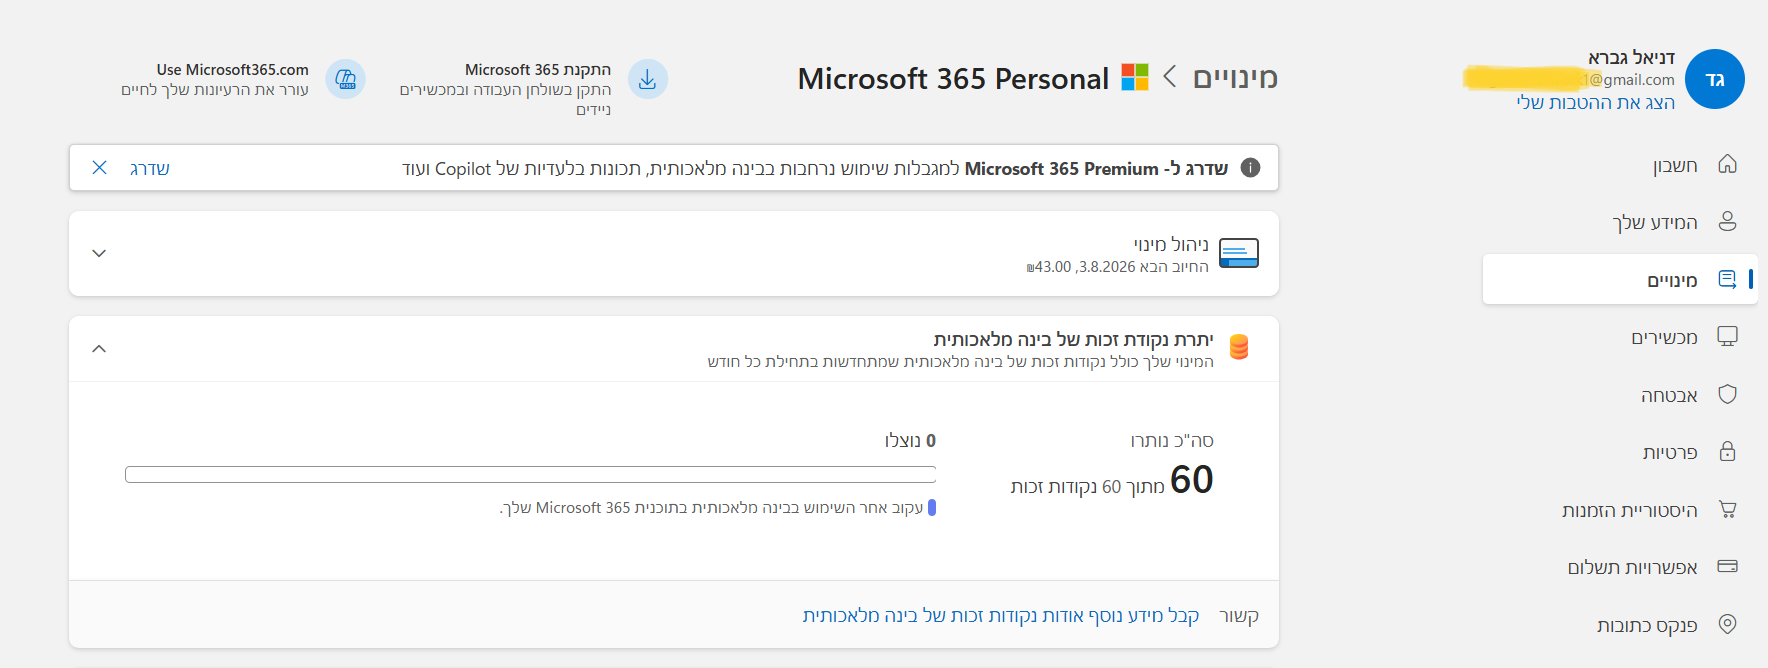Click the subscriptions icon beside מינויים in sidebar

tap(1727, 279)
